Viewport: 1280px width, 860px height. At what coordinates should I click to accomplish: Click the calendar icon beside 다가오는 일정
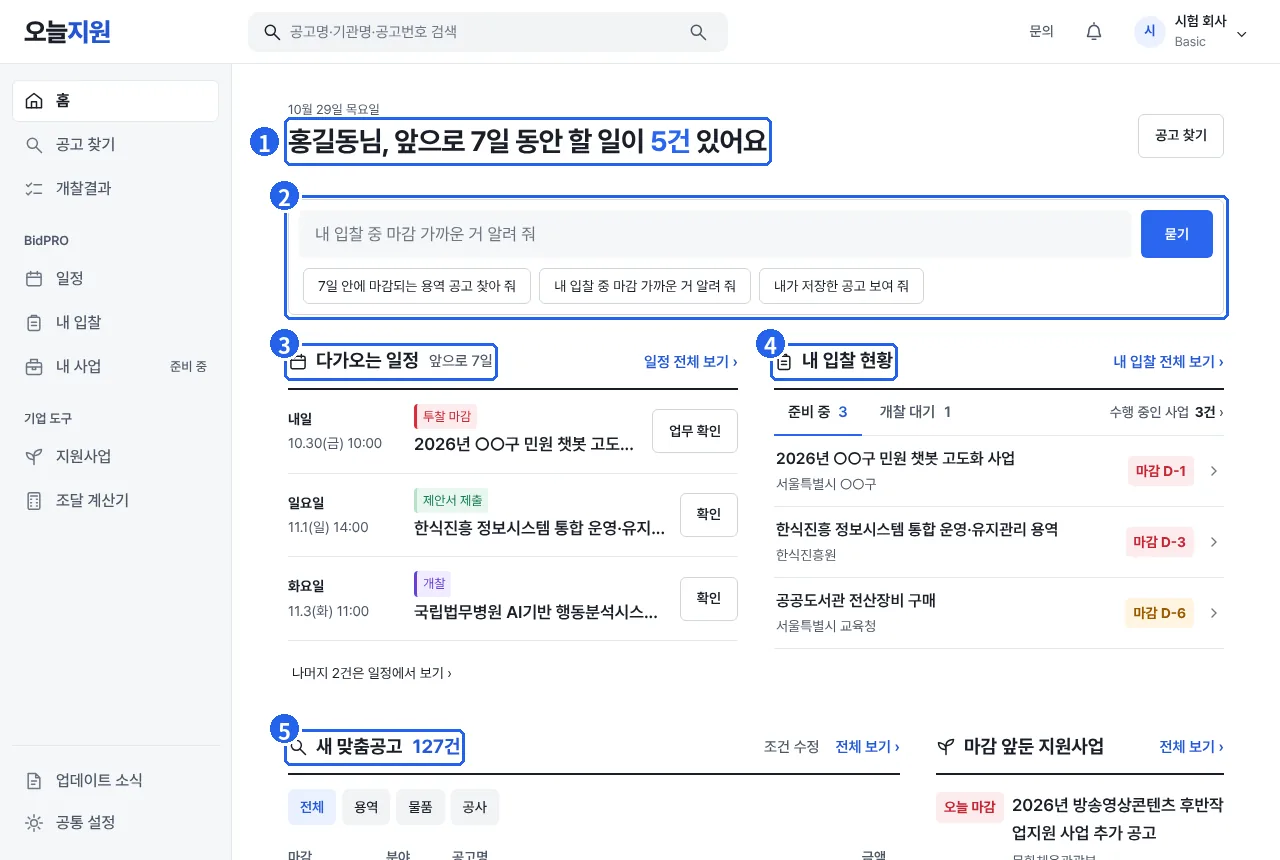point(298,362)
